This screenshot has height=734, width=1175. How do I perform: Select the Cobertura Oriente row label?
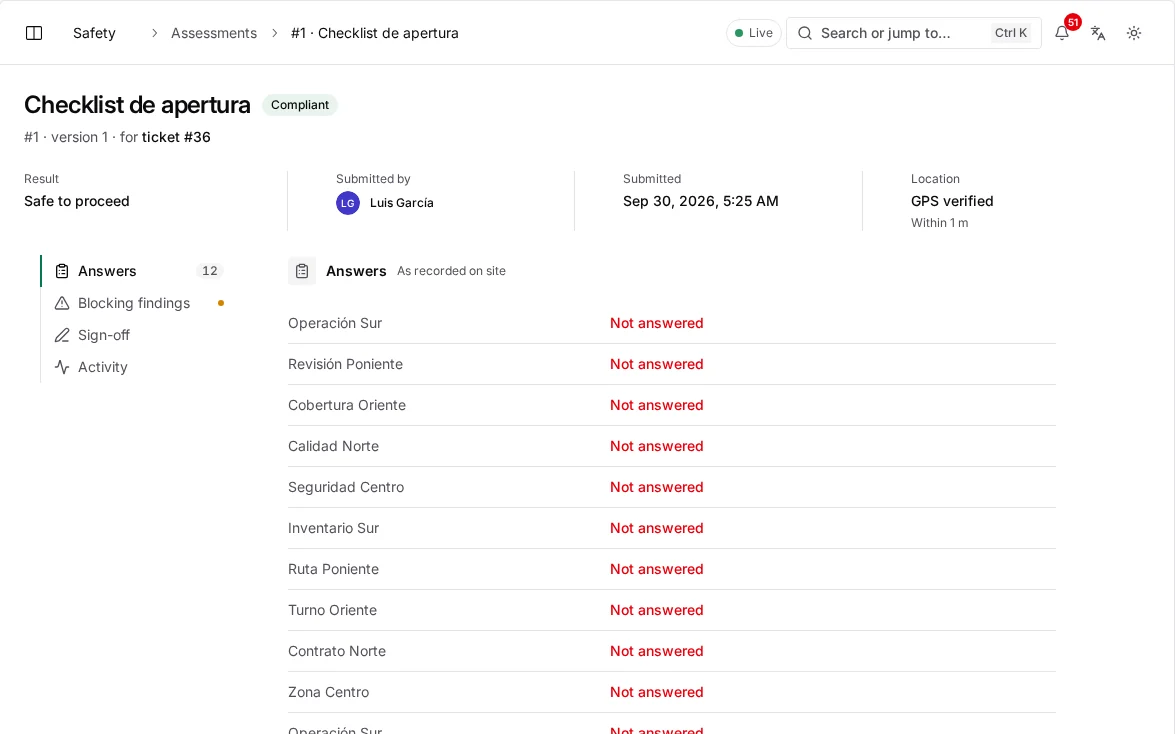(347, 405)
